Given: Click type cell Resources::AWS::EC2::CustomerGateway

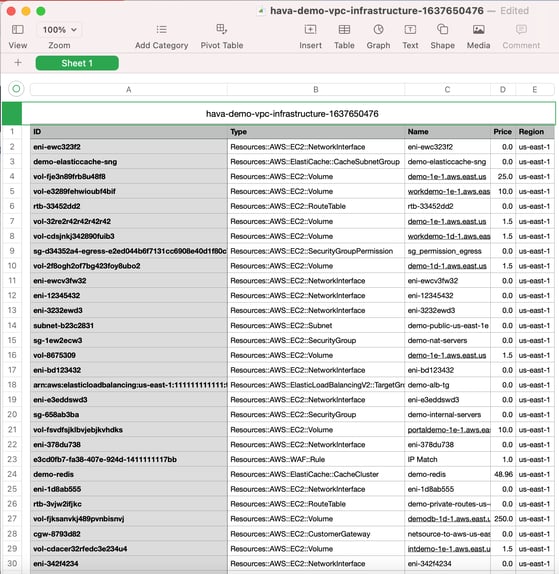Looking at the screenshot, I should point(316,534).
